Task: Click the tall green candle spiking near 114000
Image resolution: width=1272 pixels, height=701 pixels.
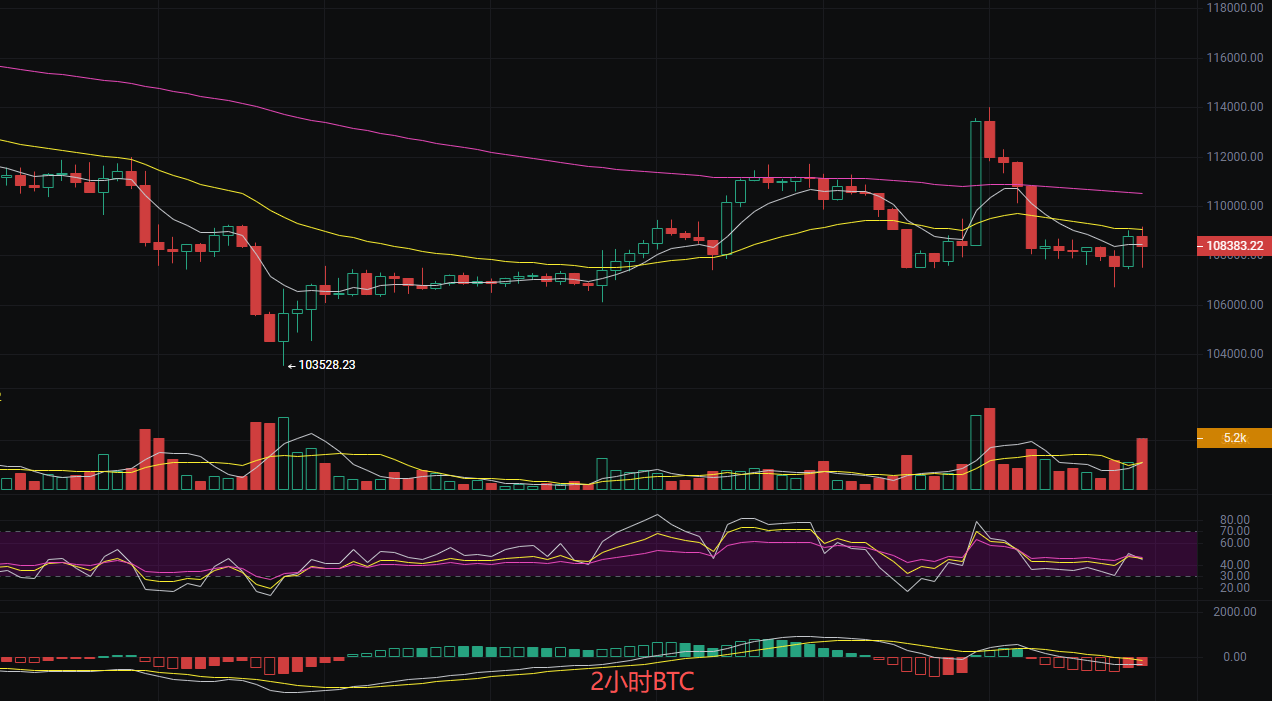Action: coord(975,182)
